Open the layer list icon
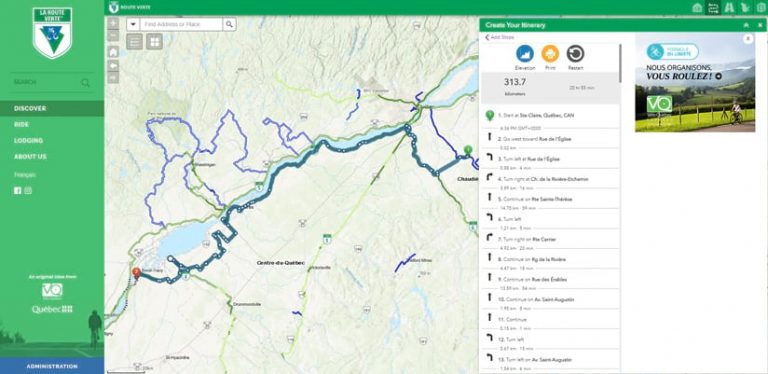 pos(135,42)
